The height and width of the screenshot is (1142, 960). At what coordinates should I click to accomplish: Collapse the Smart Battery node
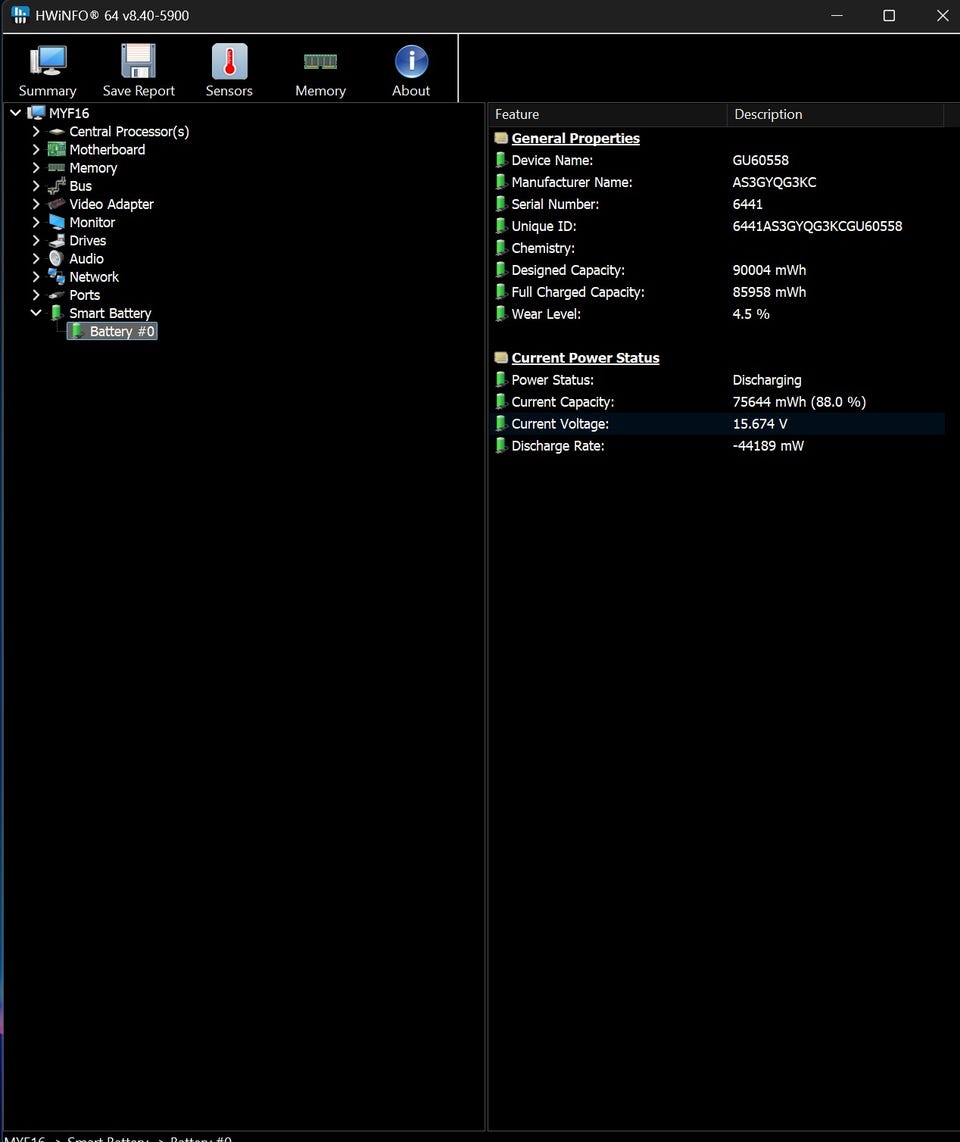36,313
